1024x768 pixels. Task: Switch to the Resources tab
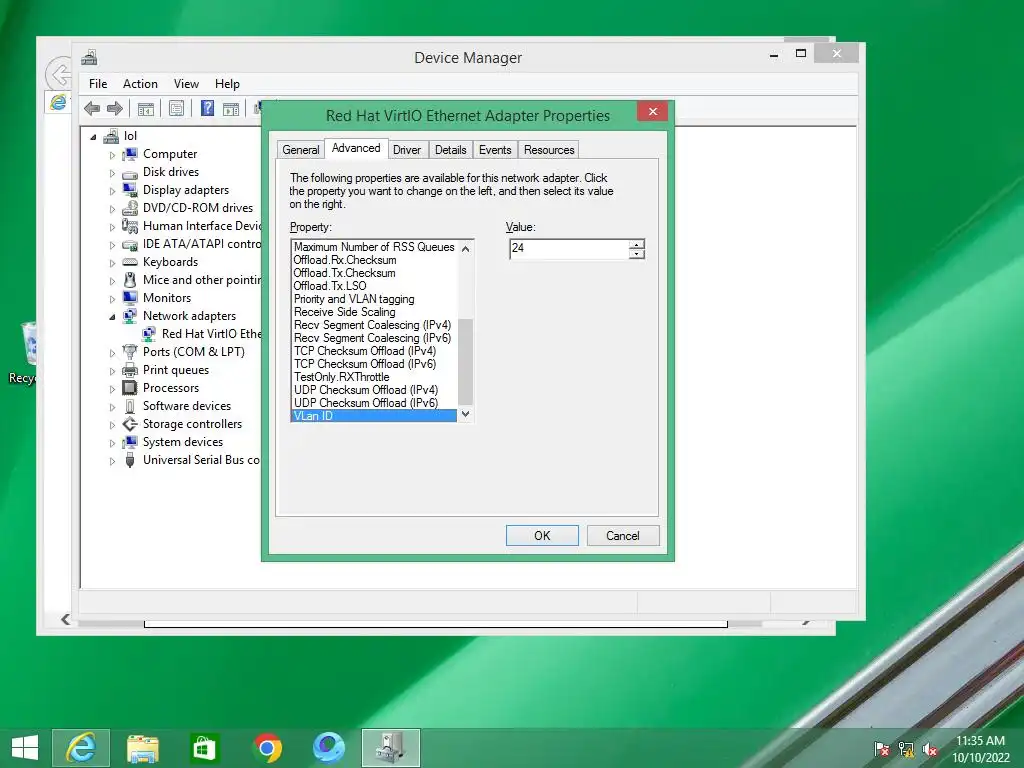coord(549,150)
